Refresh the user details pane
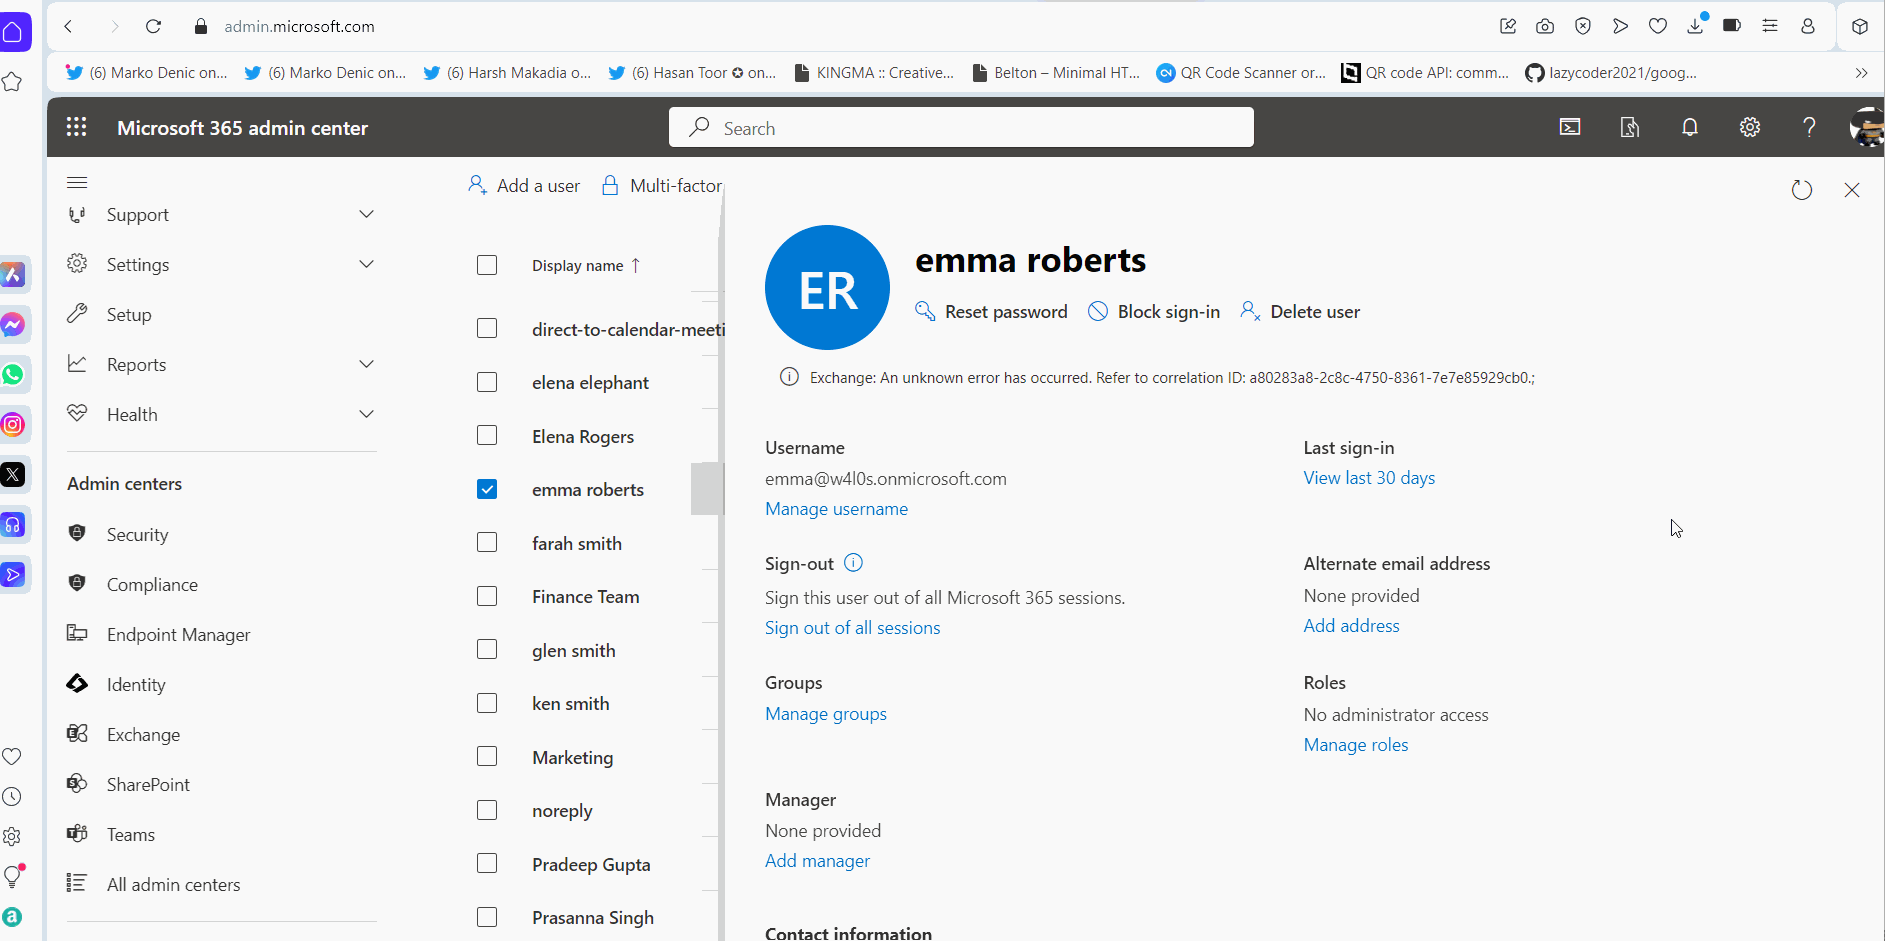Viewport: 1885px width, 941px height. [1802, 190]
